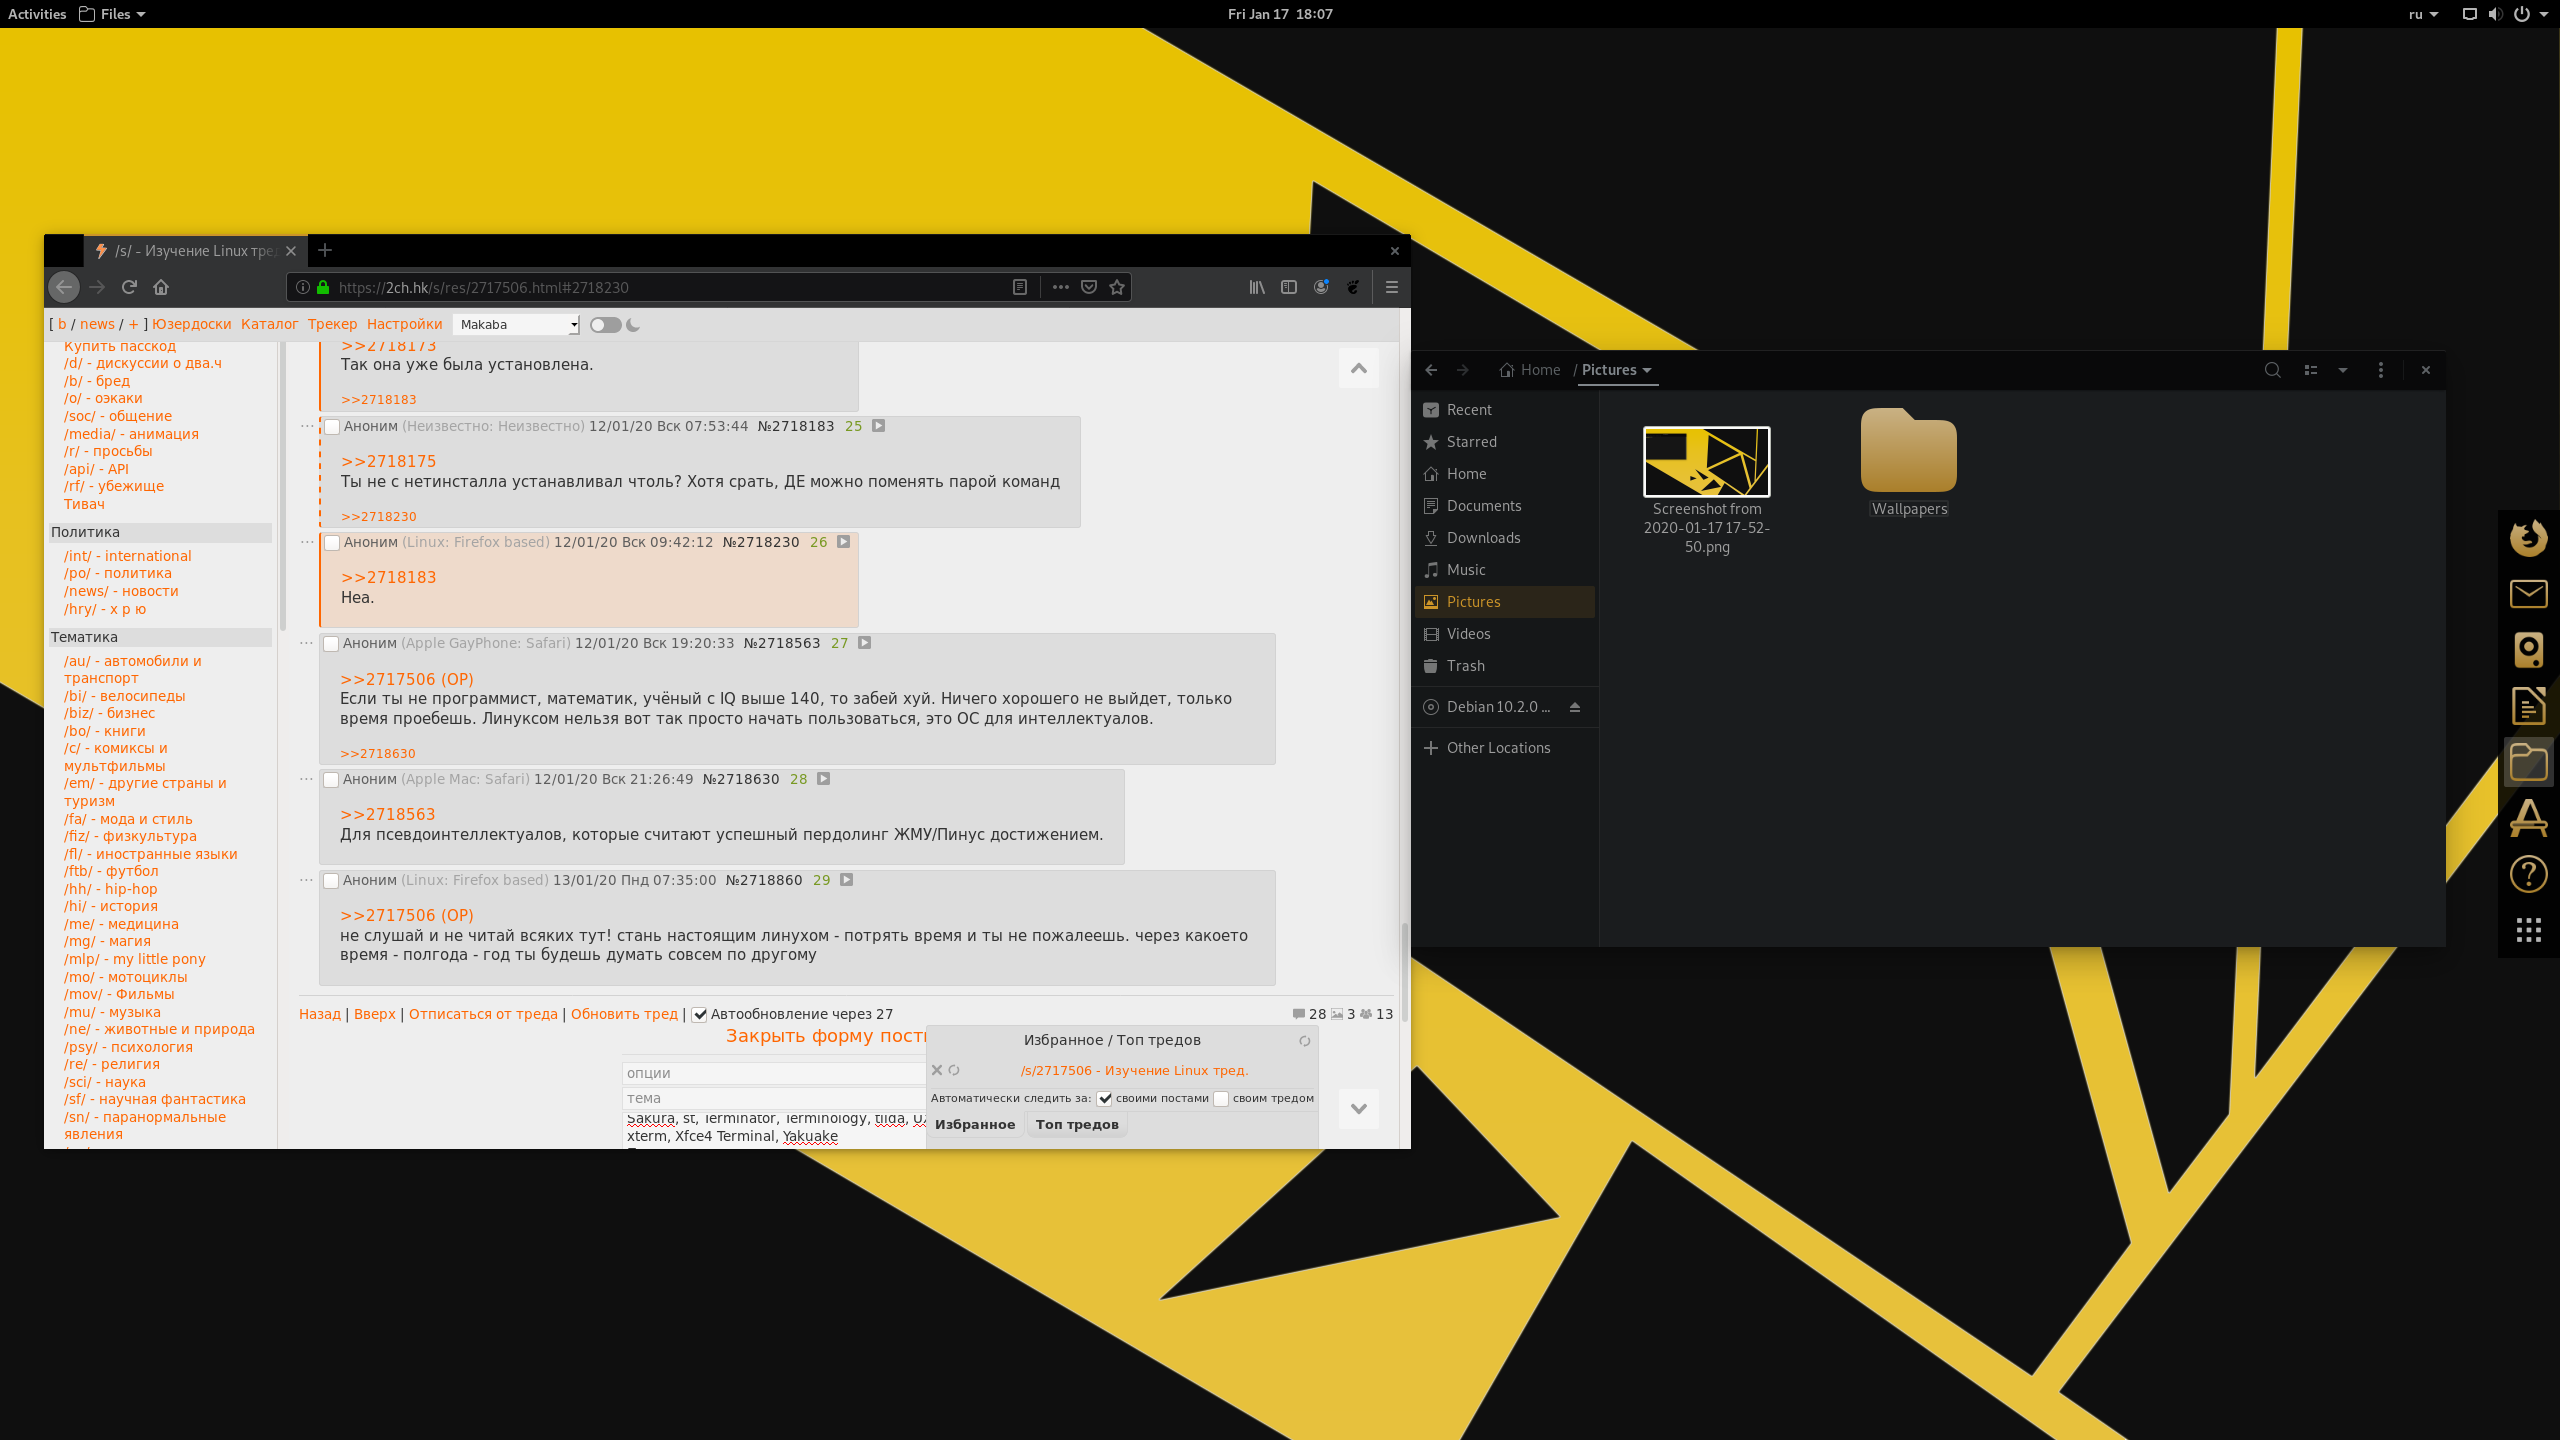The height and width of the screenshot is (1440, 2560).
Task: Toggle reader view icon in address bar
Action: pos(1020,287)
